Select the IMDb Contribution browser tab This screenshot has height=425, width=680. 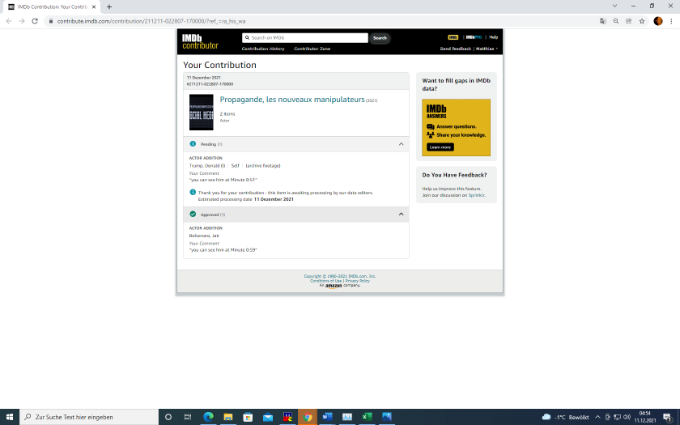pos(52,7)
